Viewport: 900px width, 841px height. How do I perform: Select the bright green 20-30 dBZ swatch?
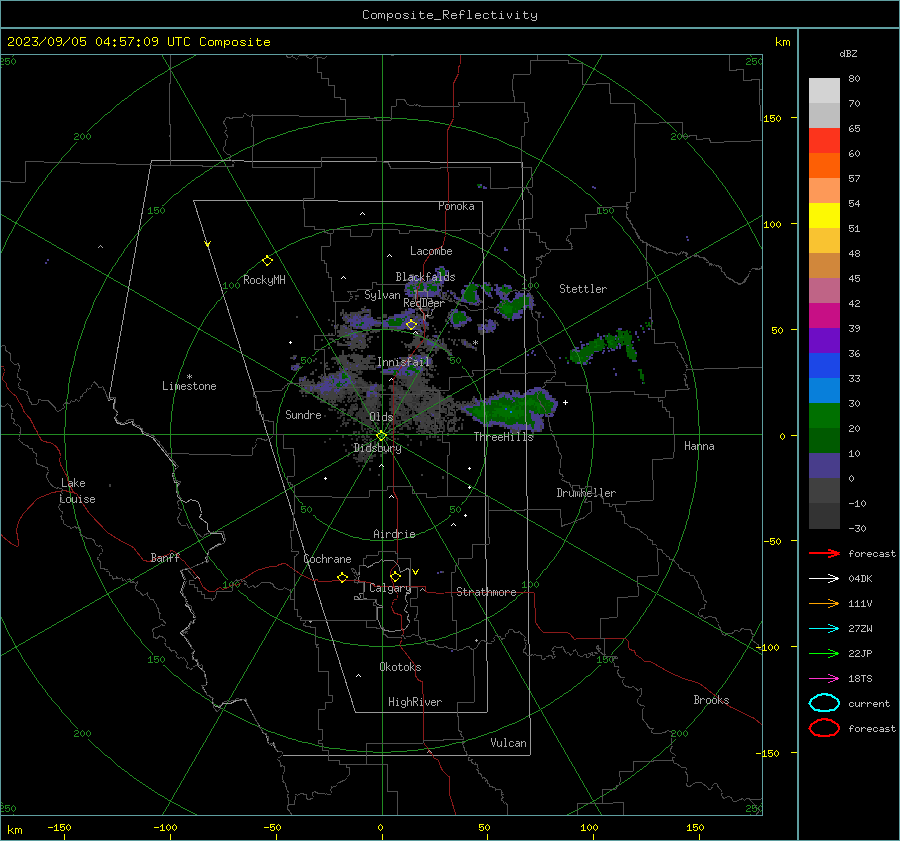[824, 416]
